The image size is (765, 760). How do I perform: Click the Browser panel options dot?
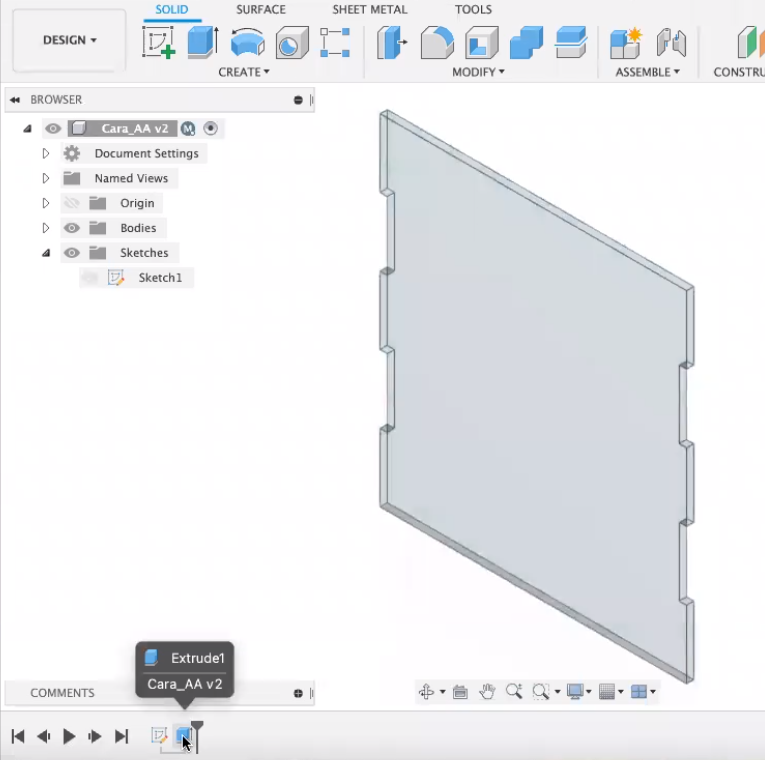(x=298, y=100)
